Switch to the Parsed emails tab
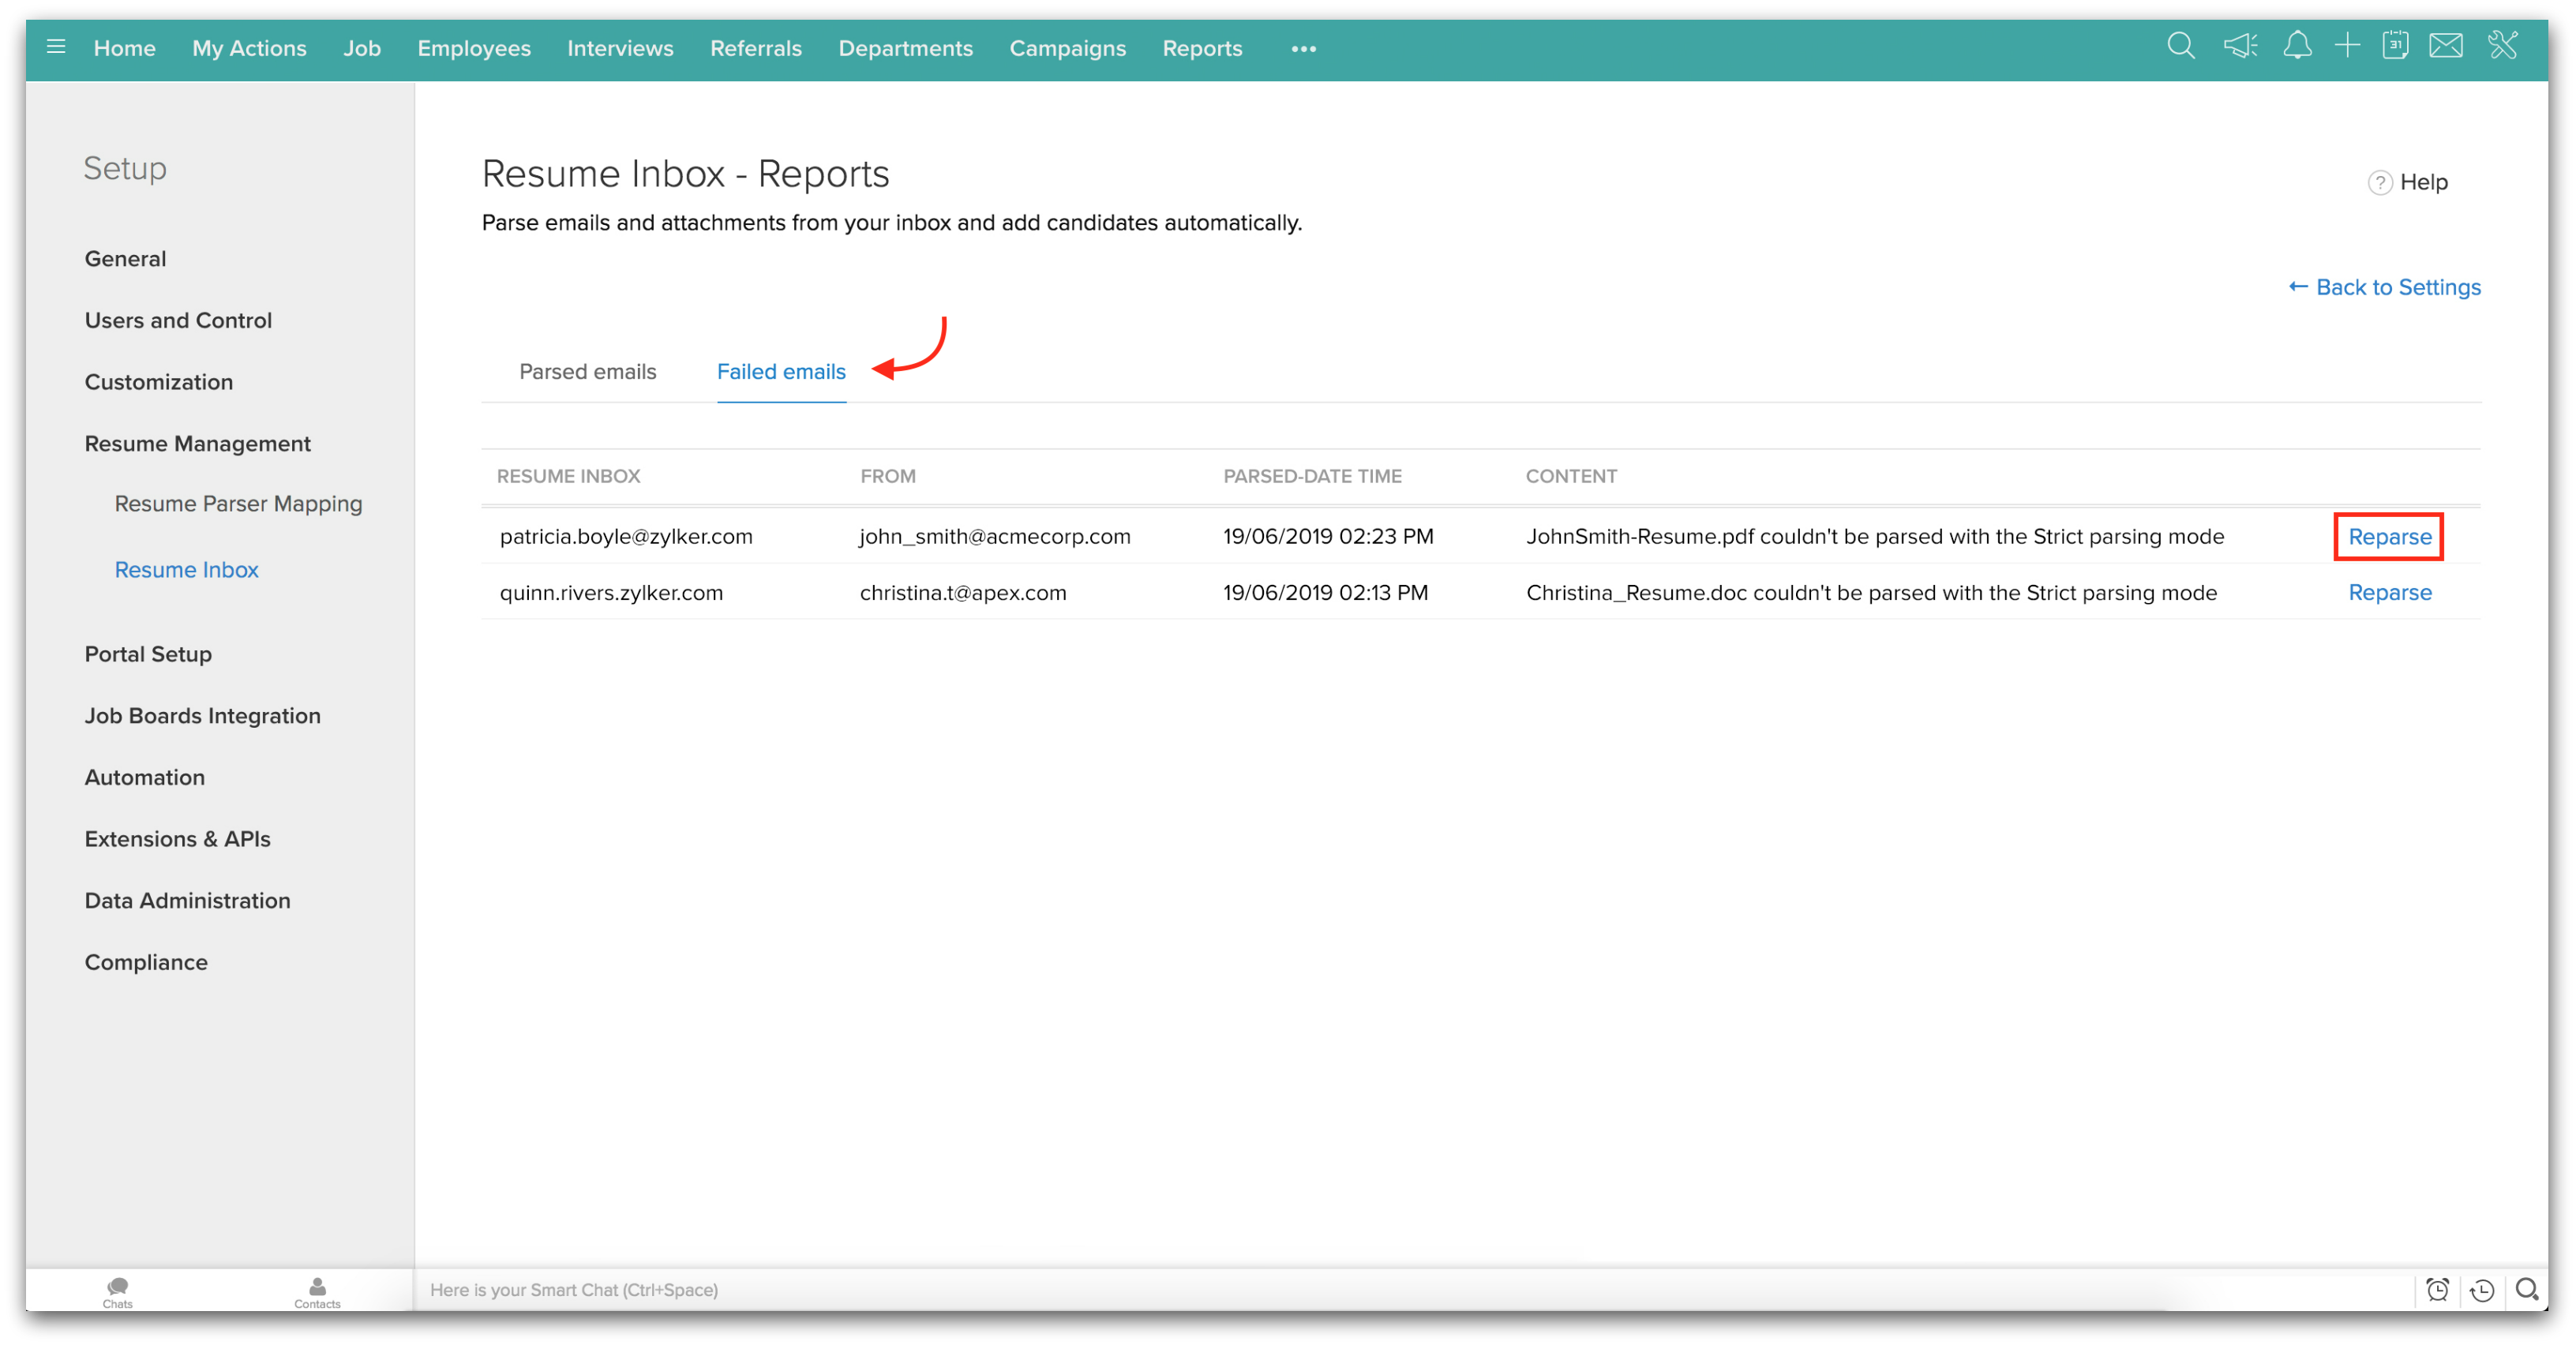 587,372
